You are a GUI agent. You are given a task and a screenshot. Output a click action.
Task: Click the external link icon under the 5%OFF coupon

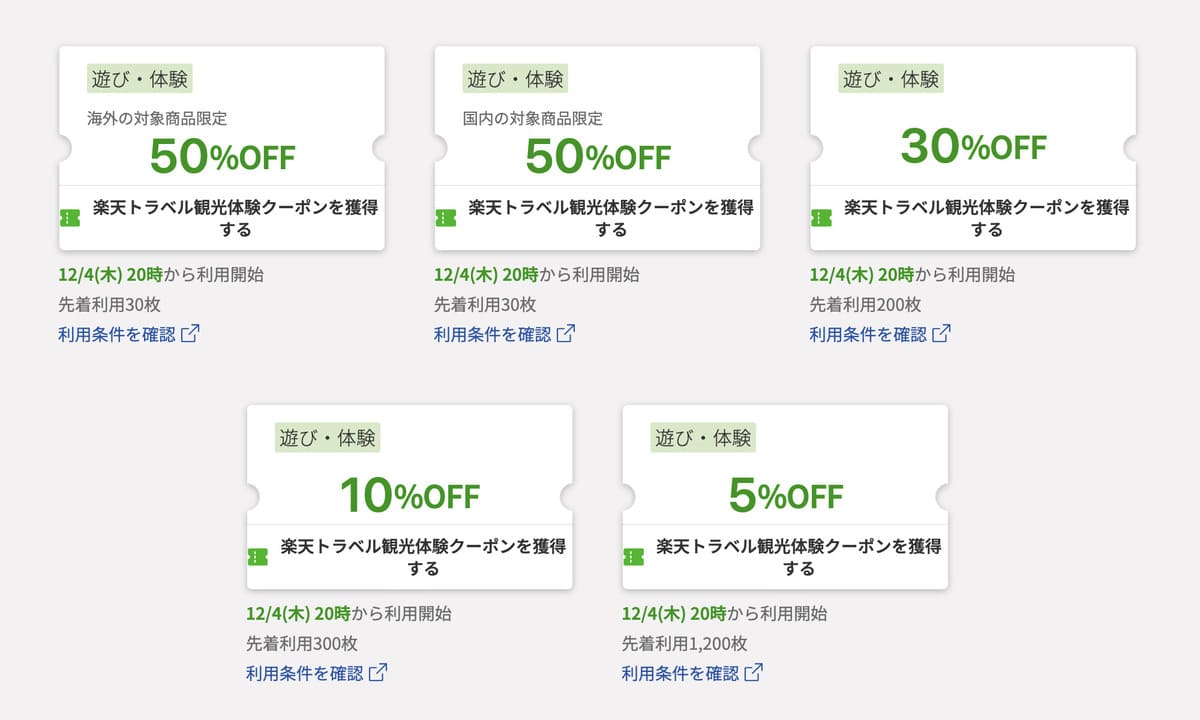(x=752, y=672)
